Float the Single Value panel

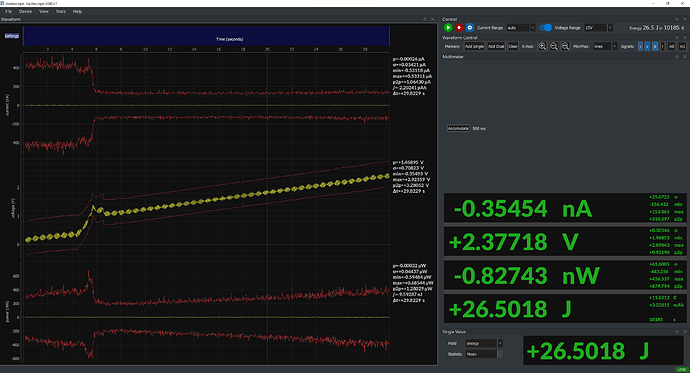coord(677,332)
